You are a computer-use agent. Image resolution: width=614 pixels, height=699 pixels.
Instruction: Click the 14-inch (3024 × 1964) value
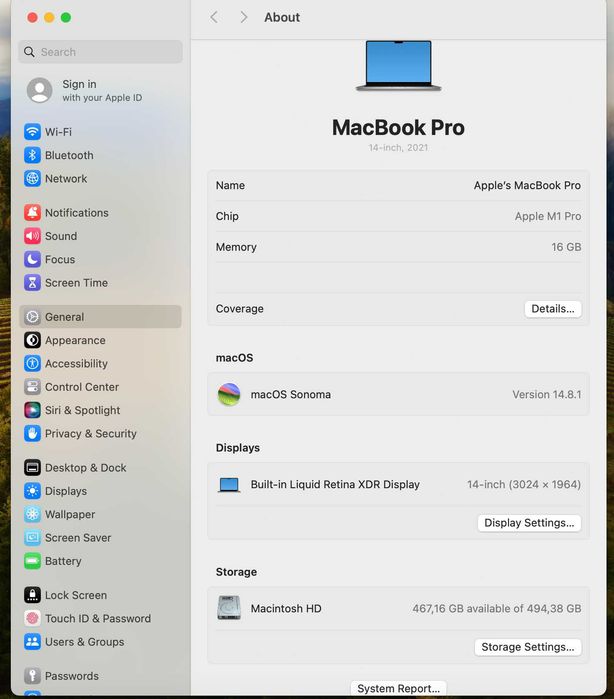(x=524, y=485)
